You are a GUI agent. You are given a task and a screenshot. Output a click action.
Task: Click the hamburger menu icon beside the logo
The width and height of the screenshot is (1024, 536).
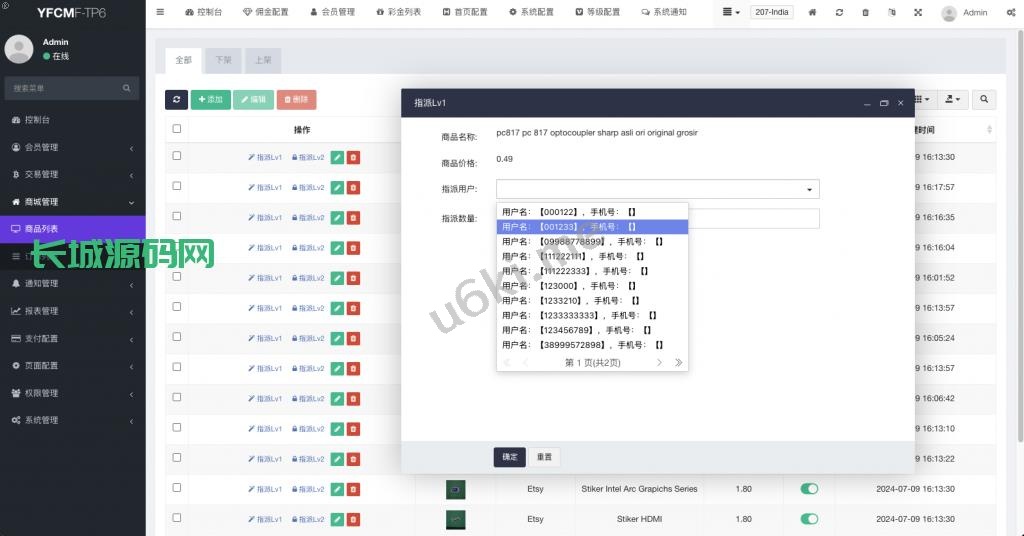[160, 12]
